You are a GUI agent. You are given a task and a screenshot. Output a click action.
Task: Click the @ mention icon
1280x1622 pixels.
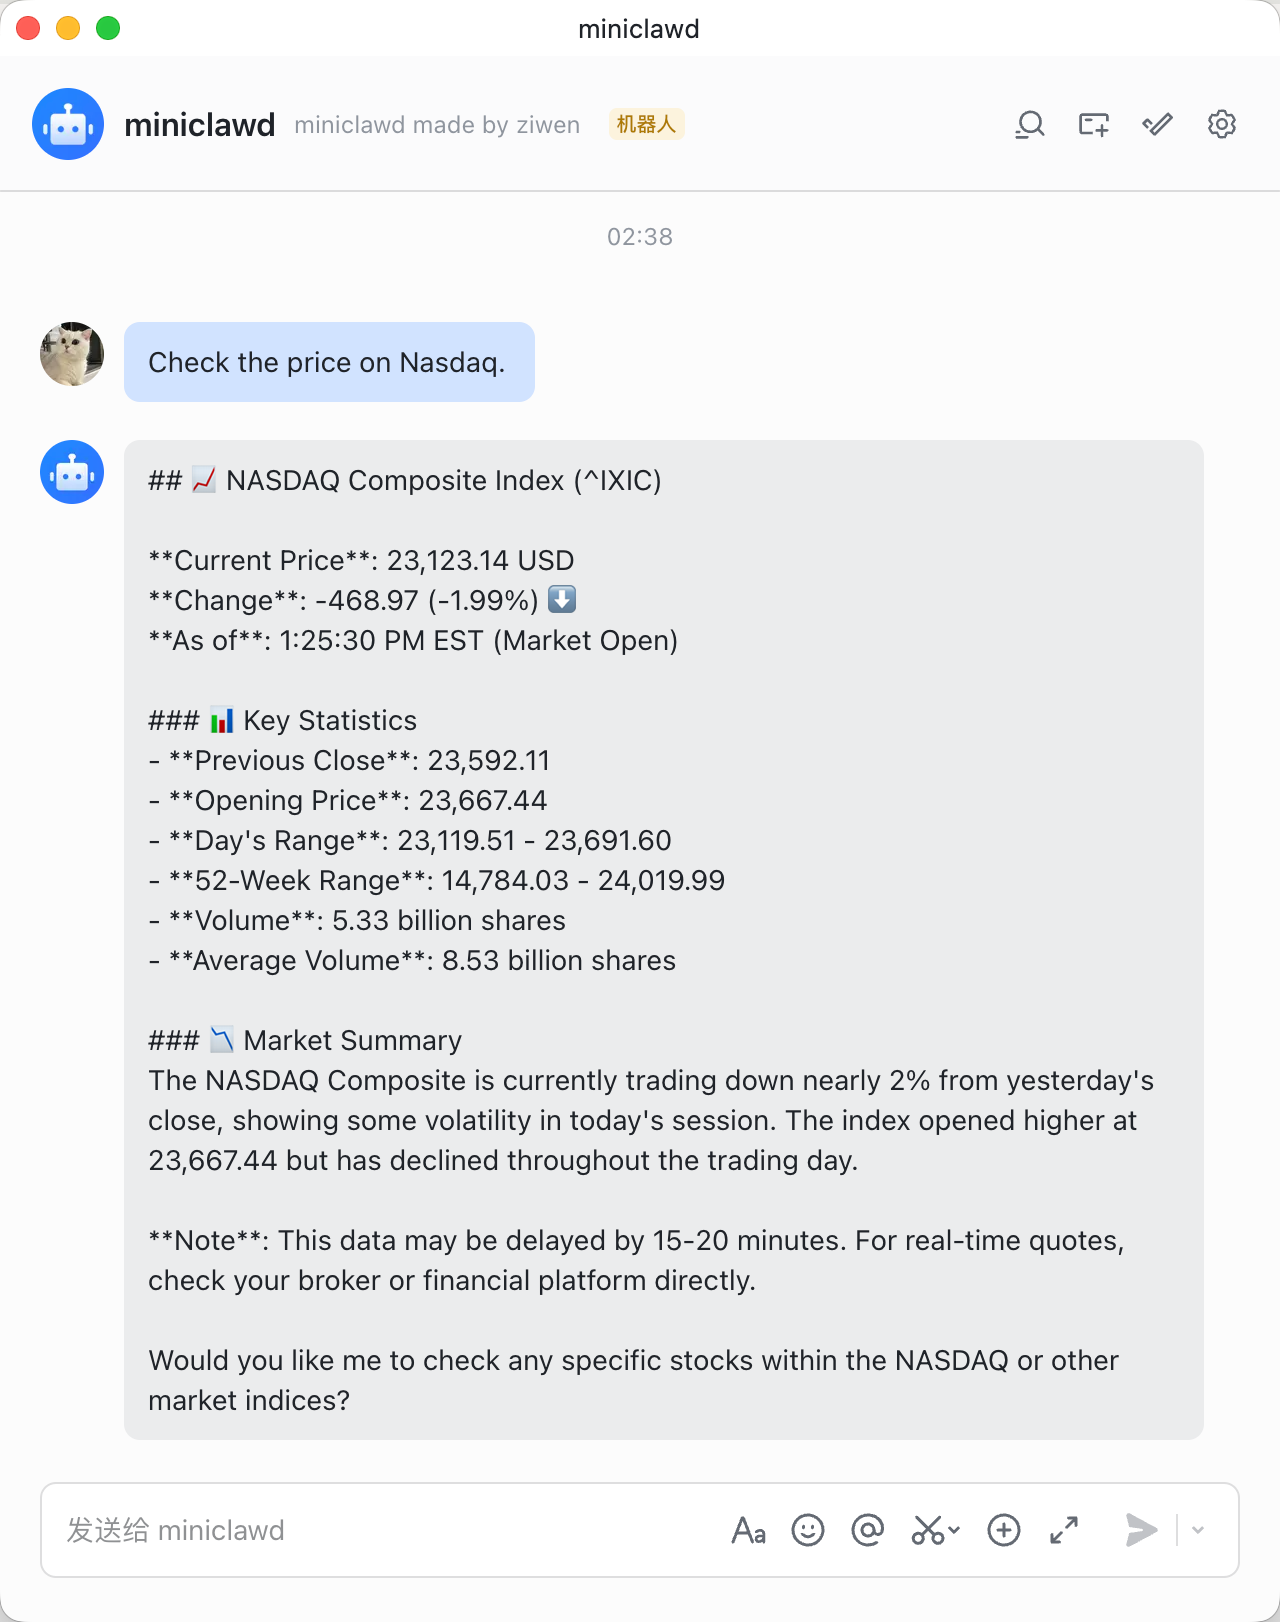click(x=868, y=1530)
